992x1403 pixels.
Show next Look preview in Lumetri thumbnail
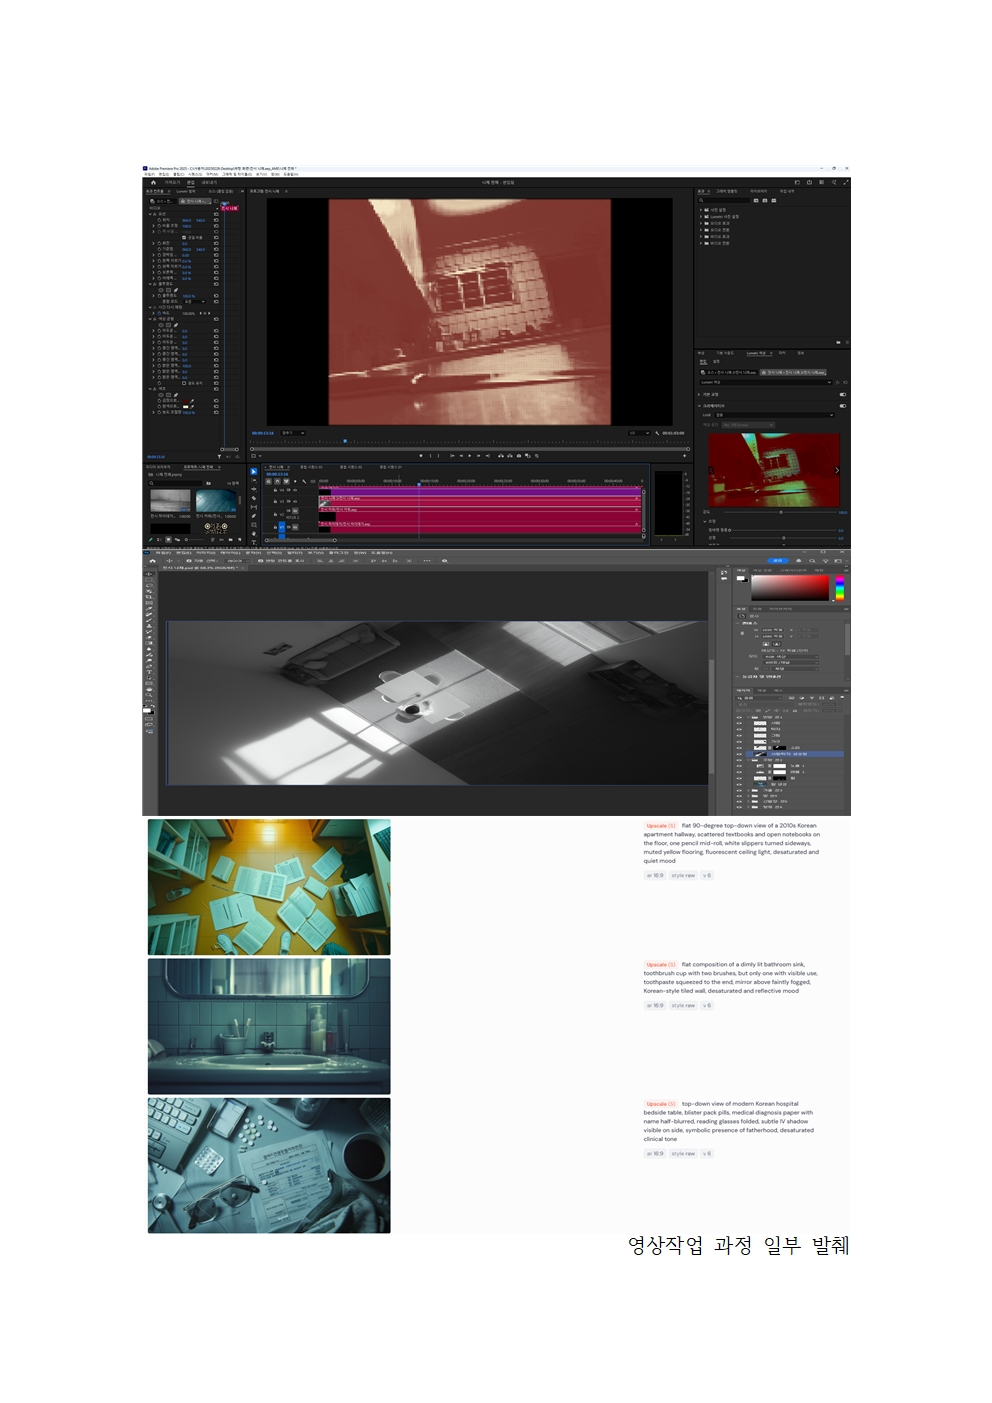point(837,470)
